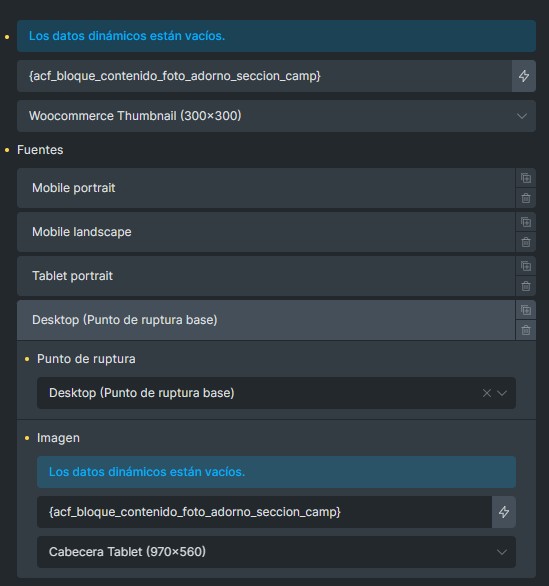Click the dynamic data lightning icon in the top image field
Screen dimensions: 549x586
524,76
